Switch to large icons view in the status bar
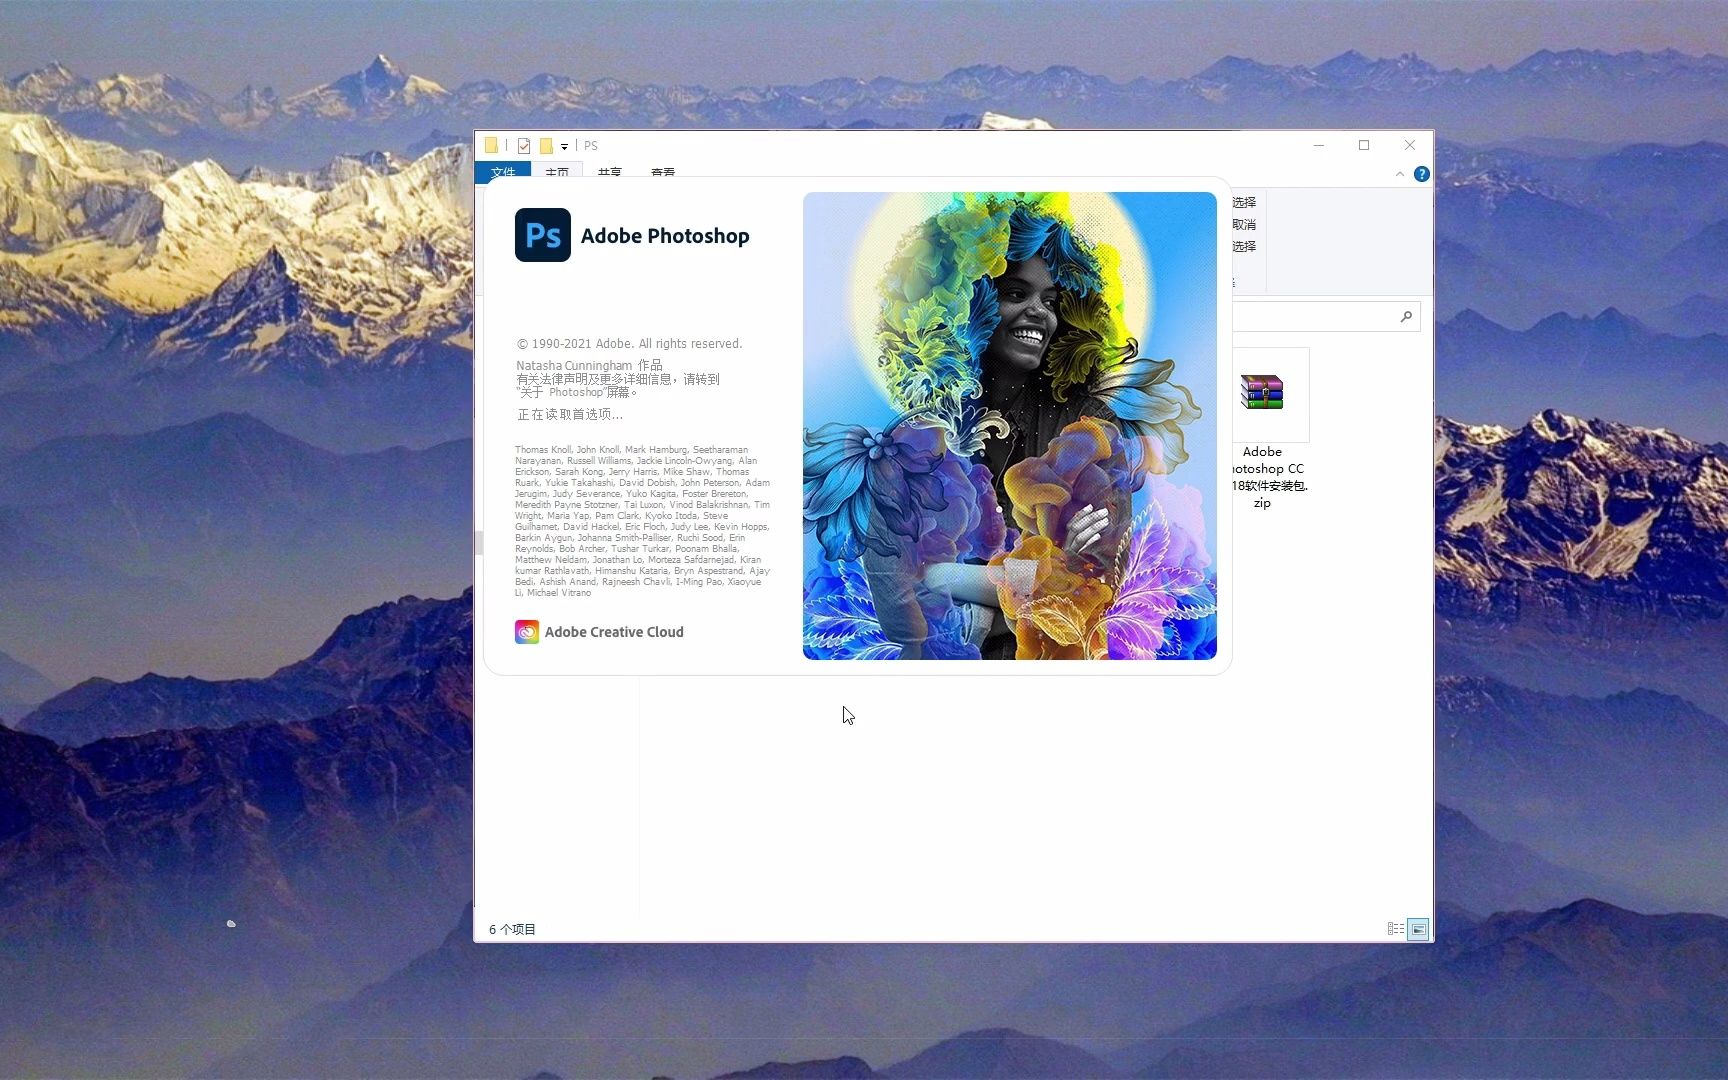The width and height of the screenshot is (1728, 1080). pyautogui.click(x=1418, y=929)
